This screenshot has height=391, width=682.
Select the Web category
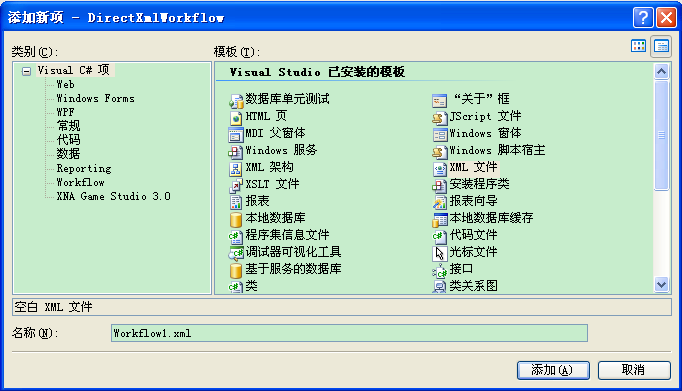click(65, 84)
